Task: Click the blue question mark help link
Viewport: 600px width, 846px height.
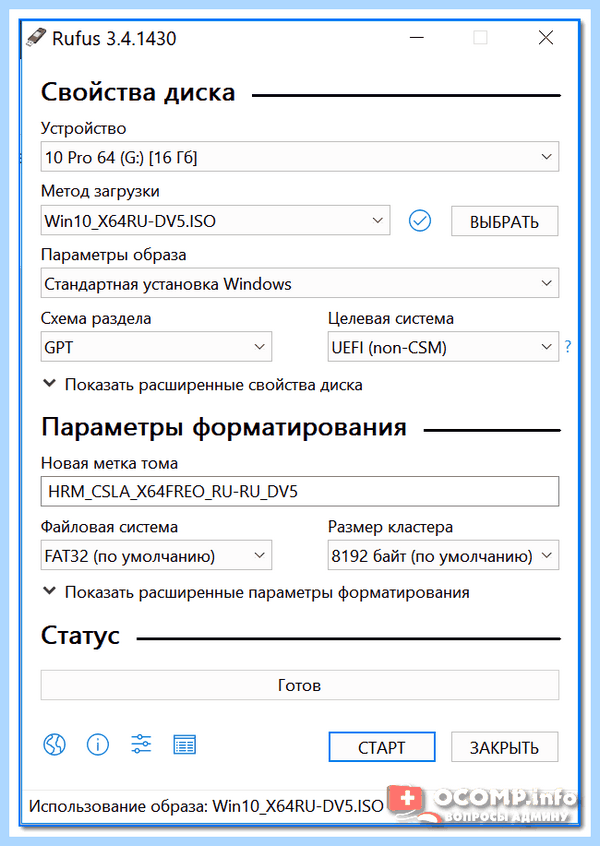Action: [568, 346]
